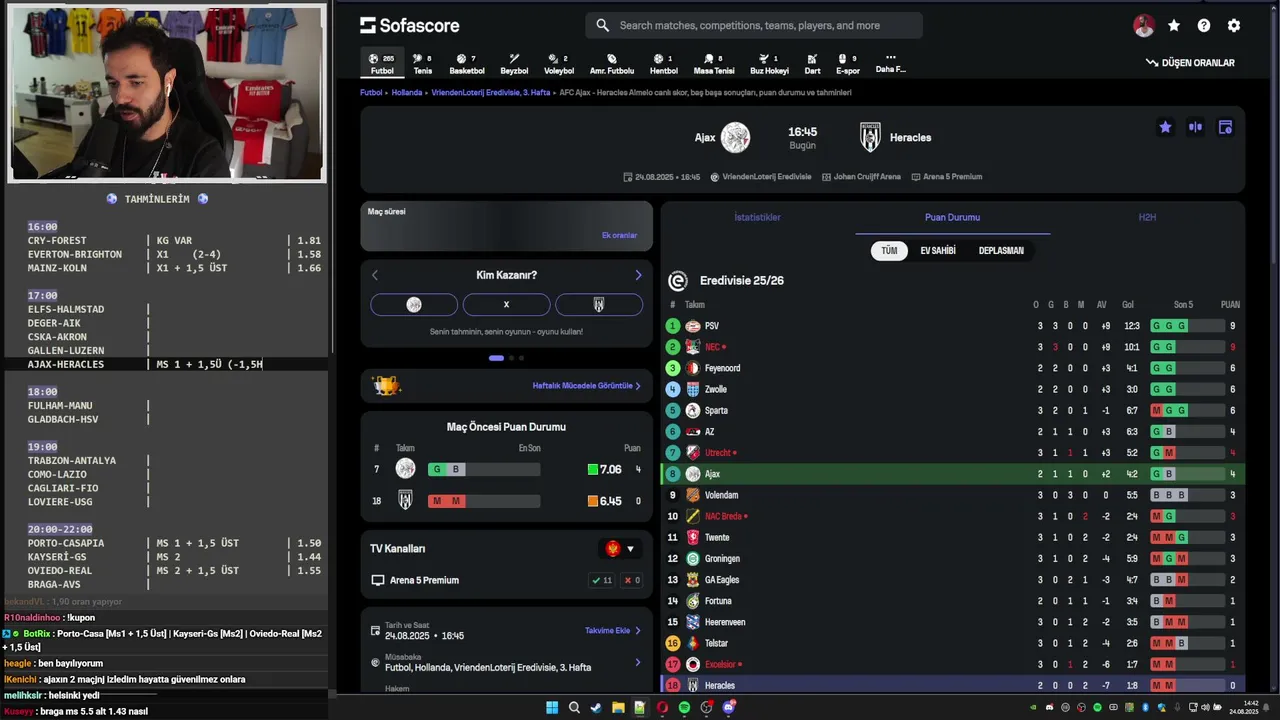Expand the Müsabaka details chevron
This screenshot has height=720, width=1280.
[x=638, y=662]
